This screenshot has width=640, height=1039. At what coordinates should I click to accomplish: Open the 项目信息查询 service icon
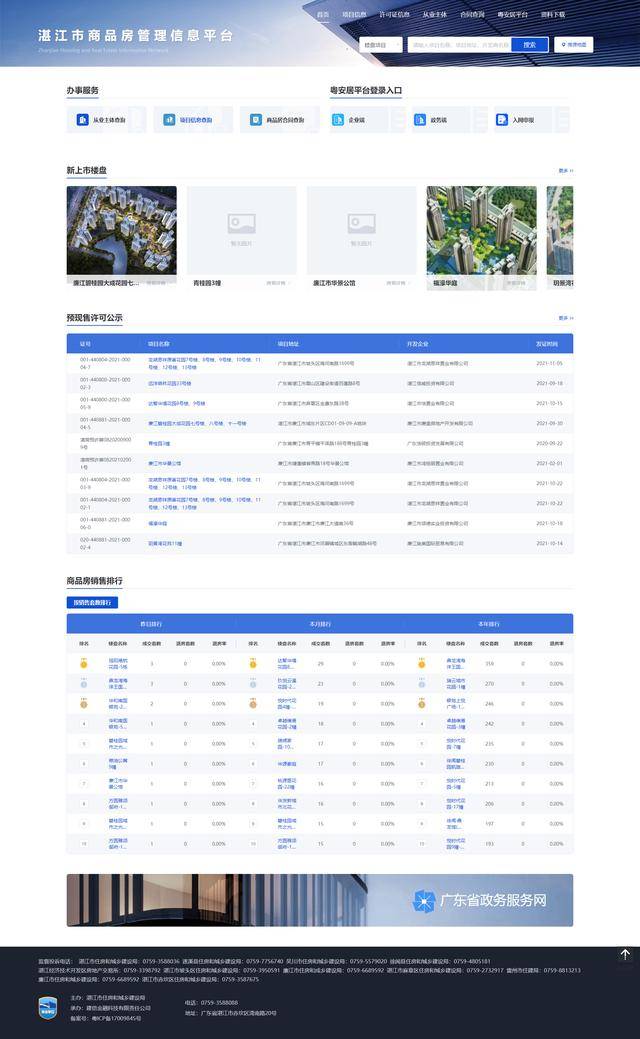(169, 120)
